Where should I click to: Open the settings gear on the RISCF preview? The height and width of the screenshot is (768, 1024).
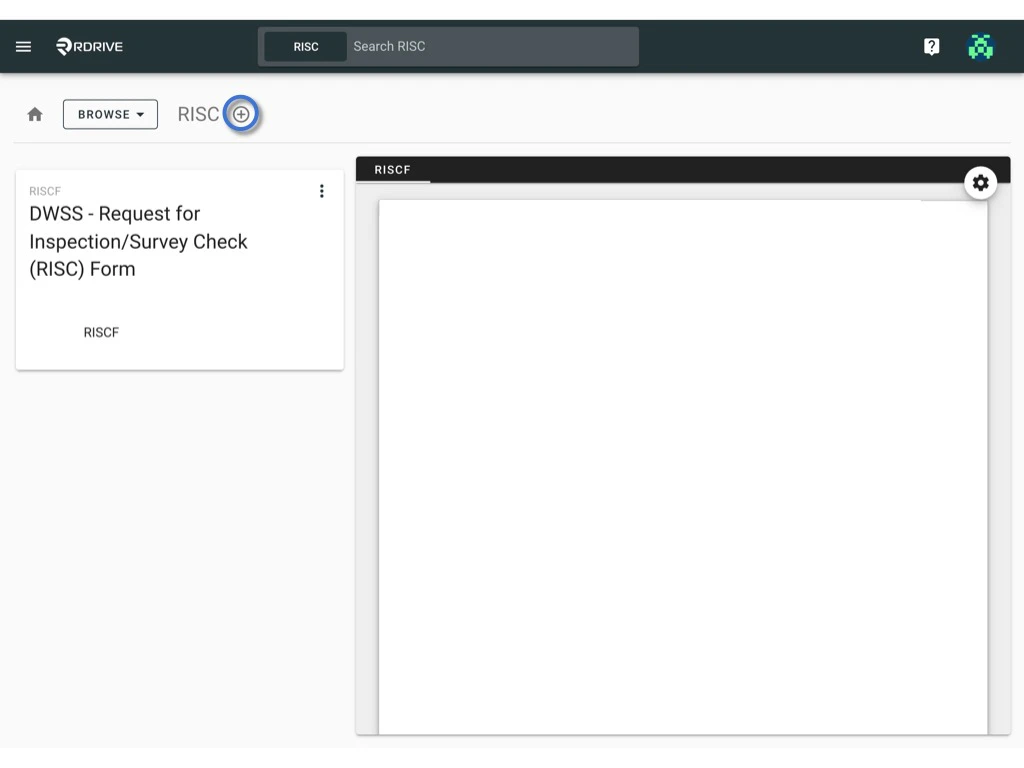pos(981,183)
